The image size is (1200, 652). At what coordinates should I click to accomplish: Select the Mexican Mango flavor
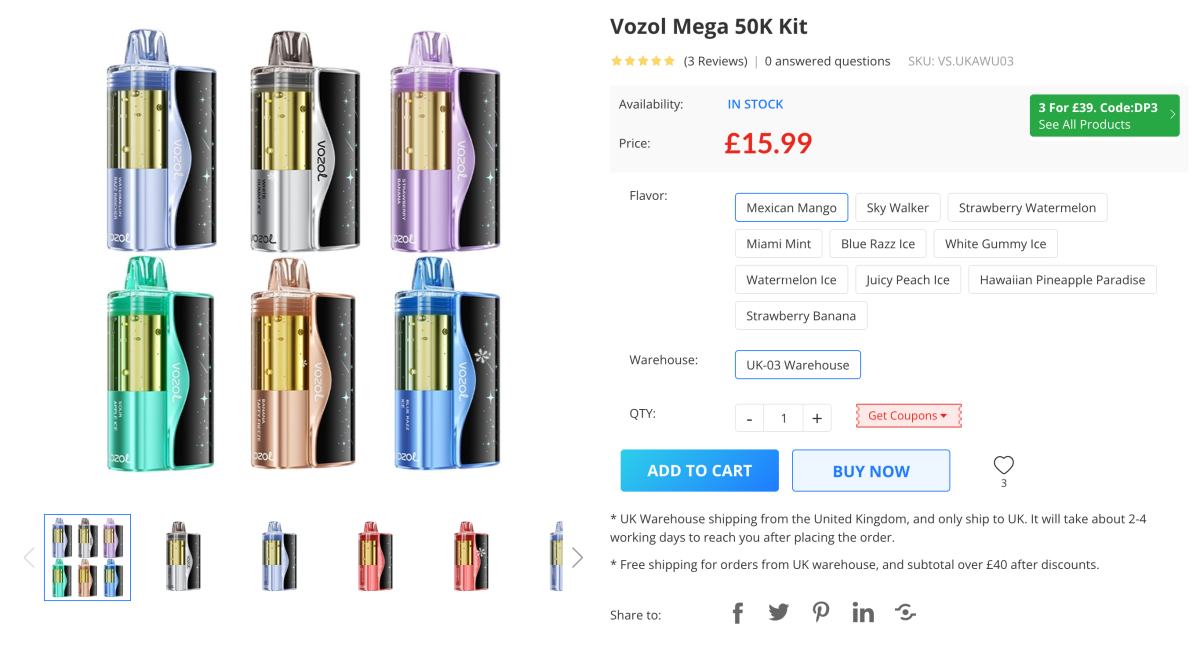click(x=791, y=207)
